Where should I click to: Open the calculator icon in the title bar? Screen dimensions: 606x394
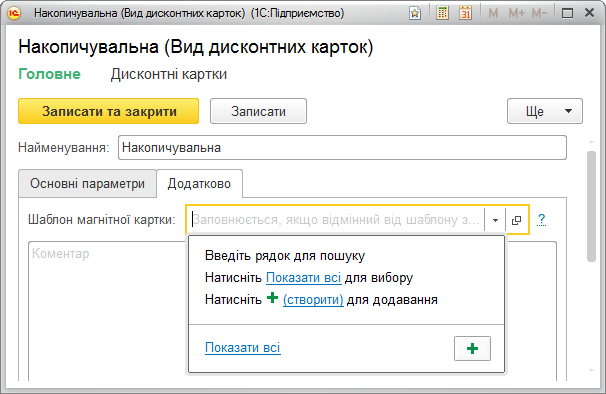pyautogui.click(x=442, y=13)
